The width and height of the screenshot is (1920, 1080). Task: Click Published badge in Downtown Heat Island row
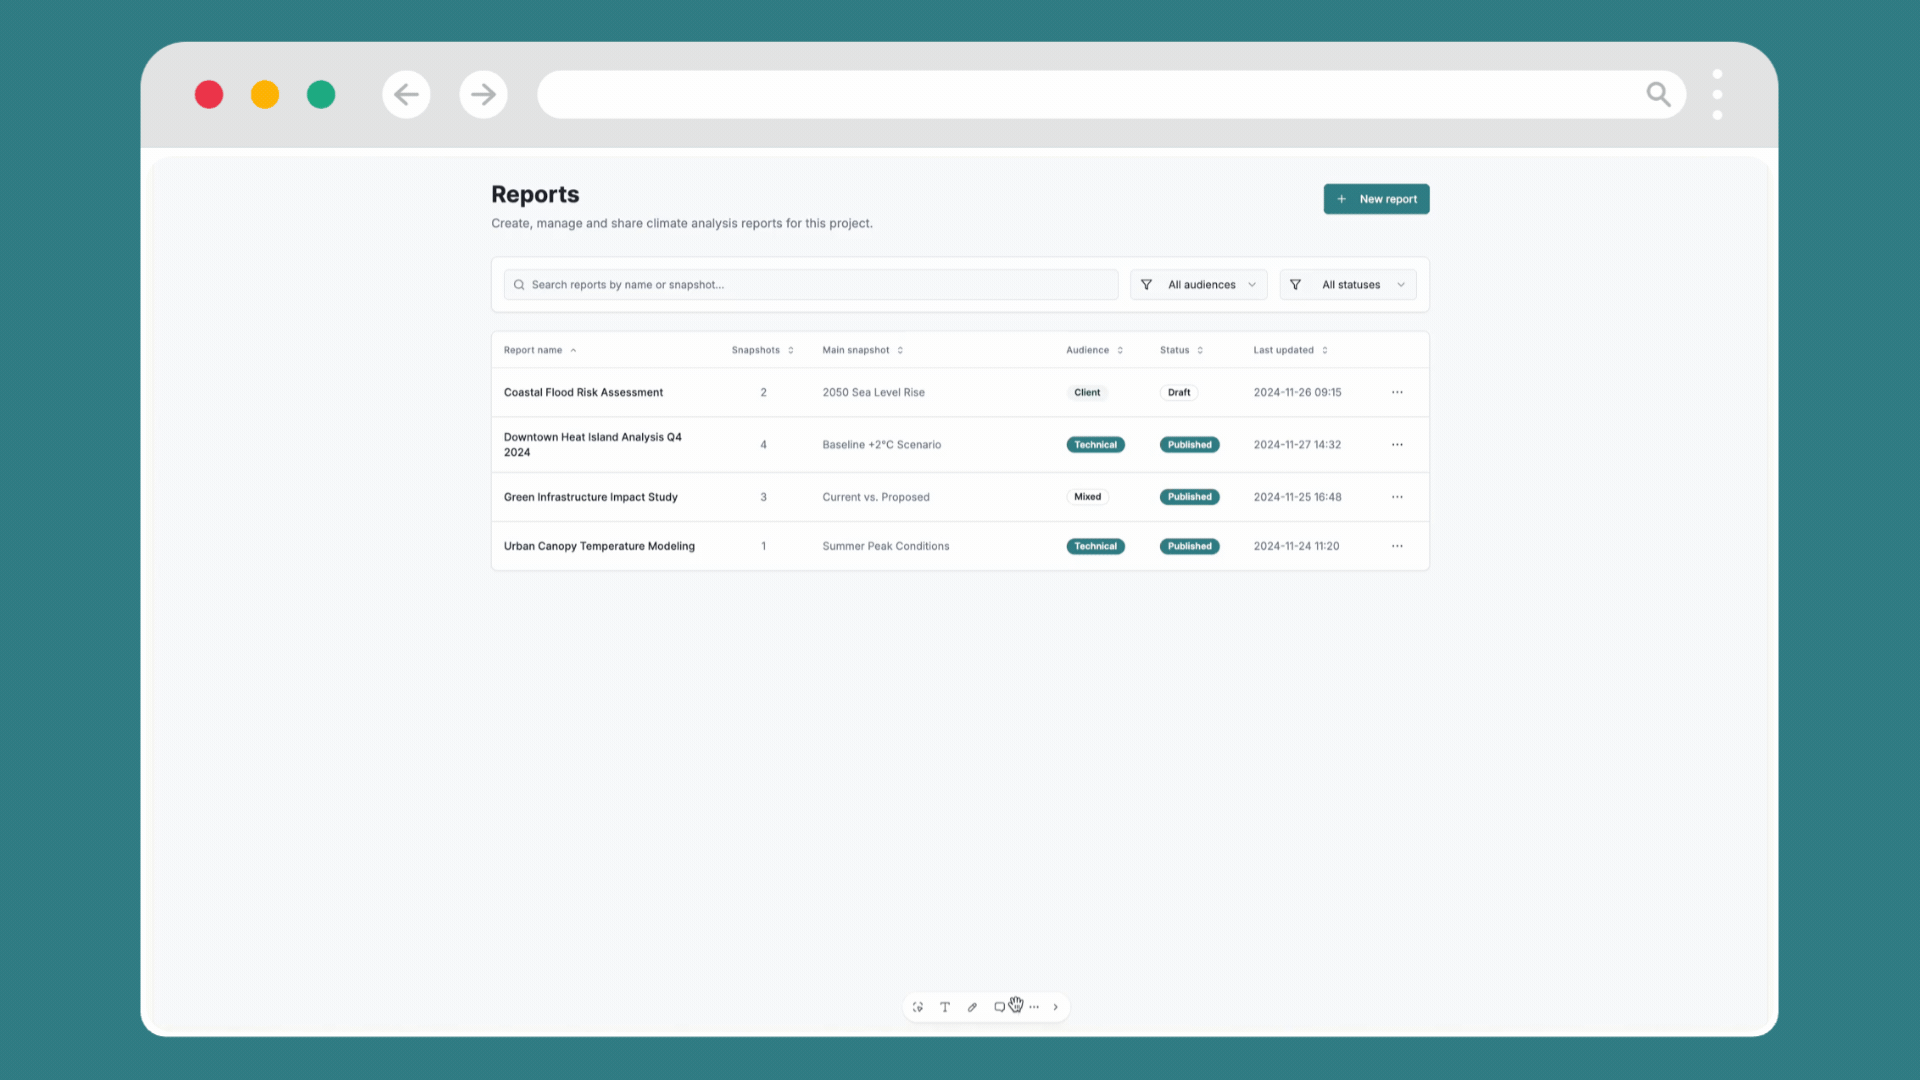(1189, 445)
